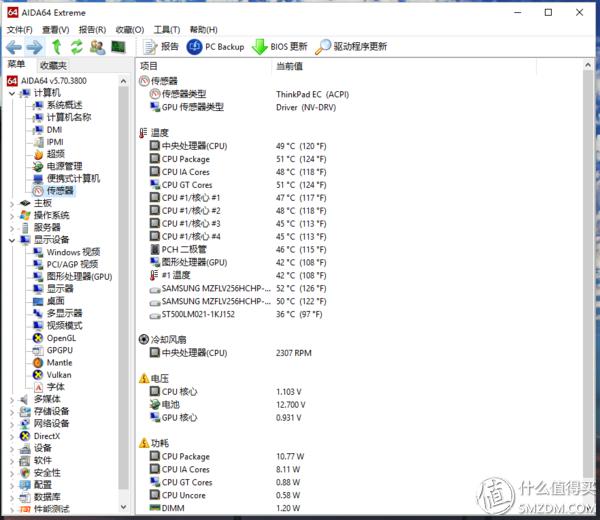The width and height of the screenshot is (600, 520).
Task: Click the green Refresh arrows icon
Action: [77, 47]
